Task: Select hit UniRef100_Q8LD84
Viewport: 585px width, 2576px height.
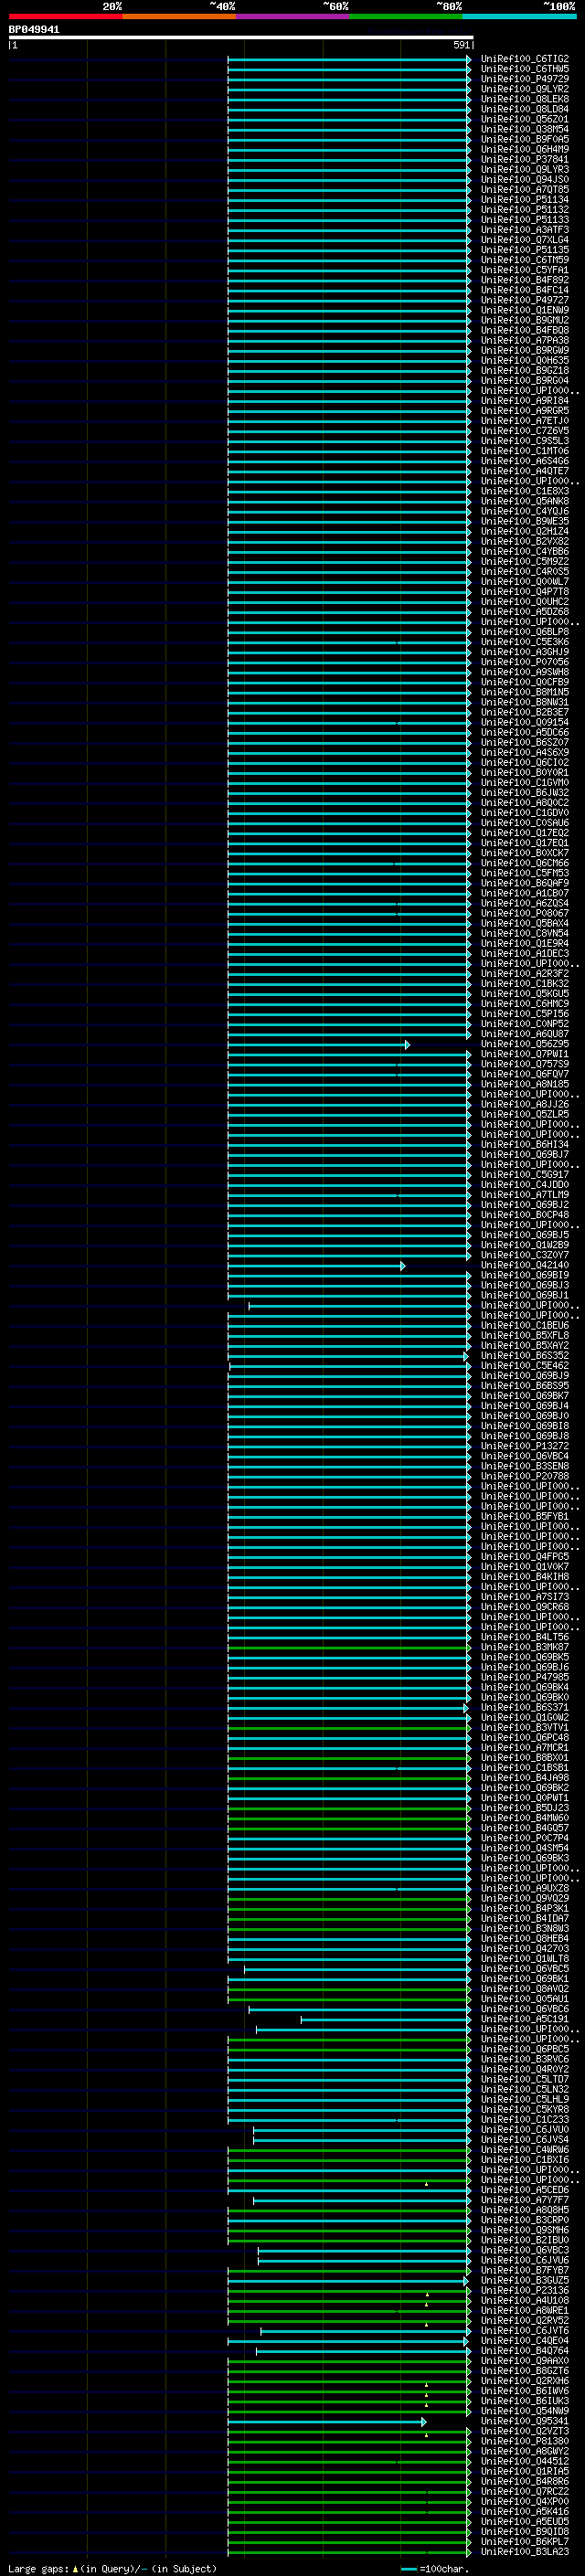Action: coord(525,110)
